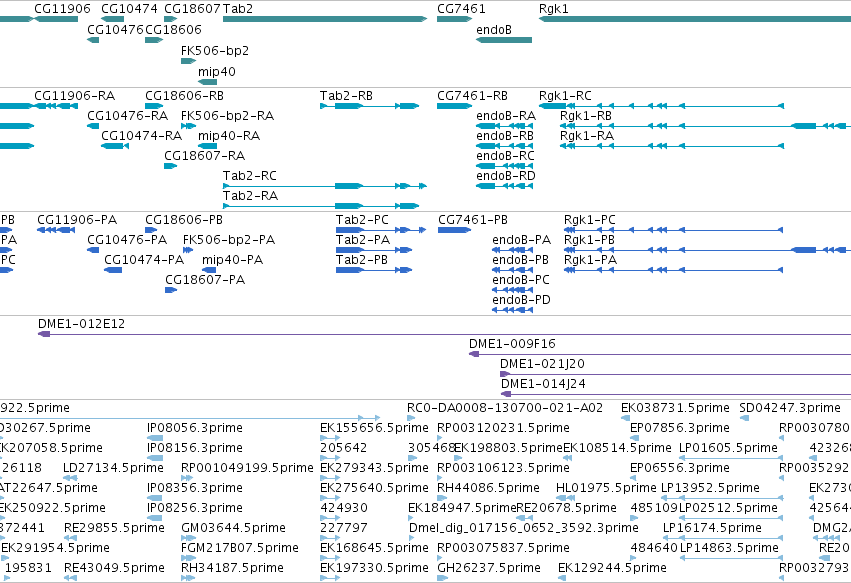
Task: Select transcript Tab2-RC label
Action: point(250,176)
